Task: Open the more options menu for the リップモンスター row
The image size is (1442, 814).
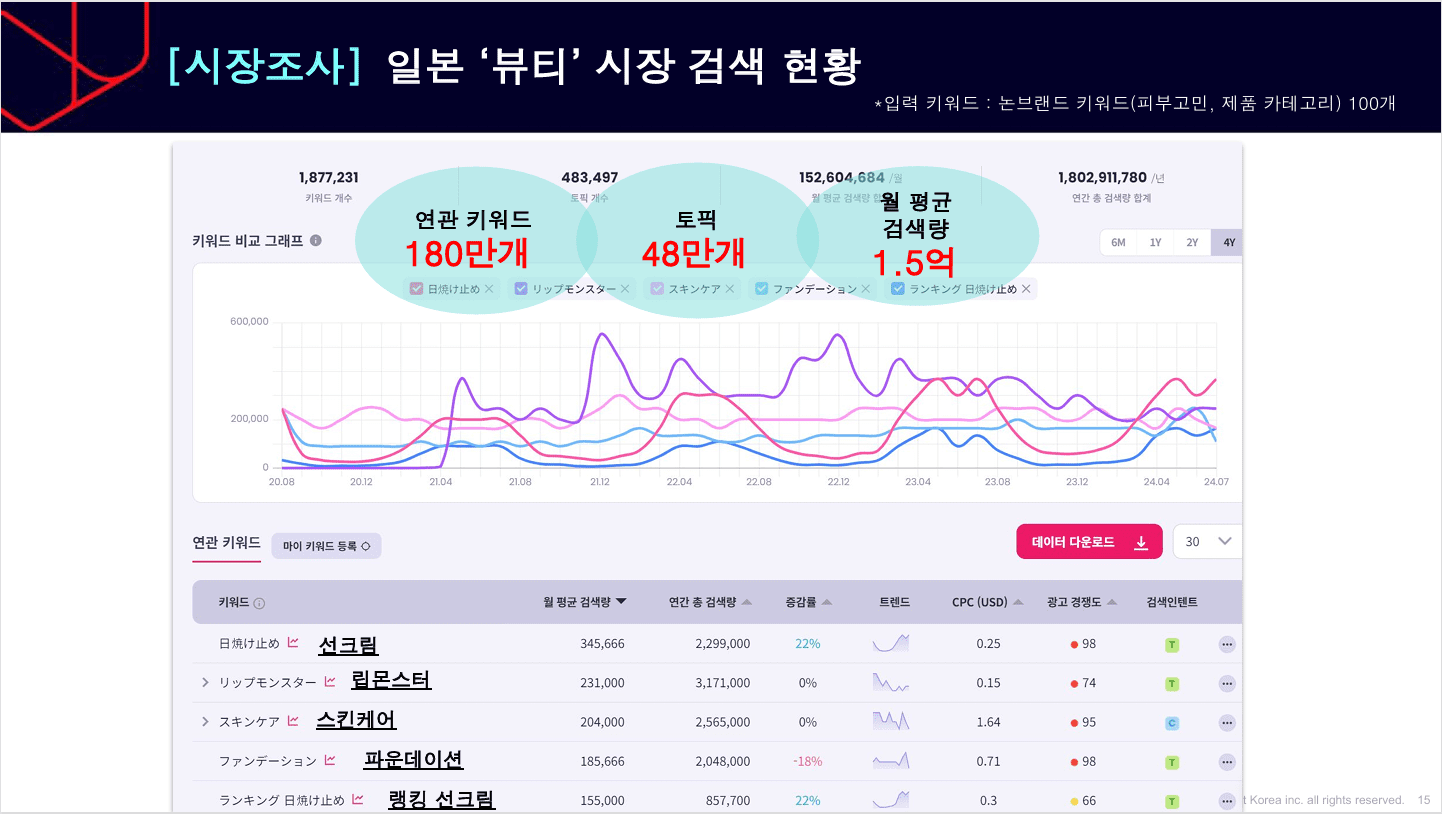Action: 1227,683
